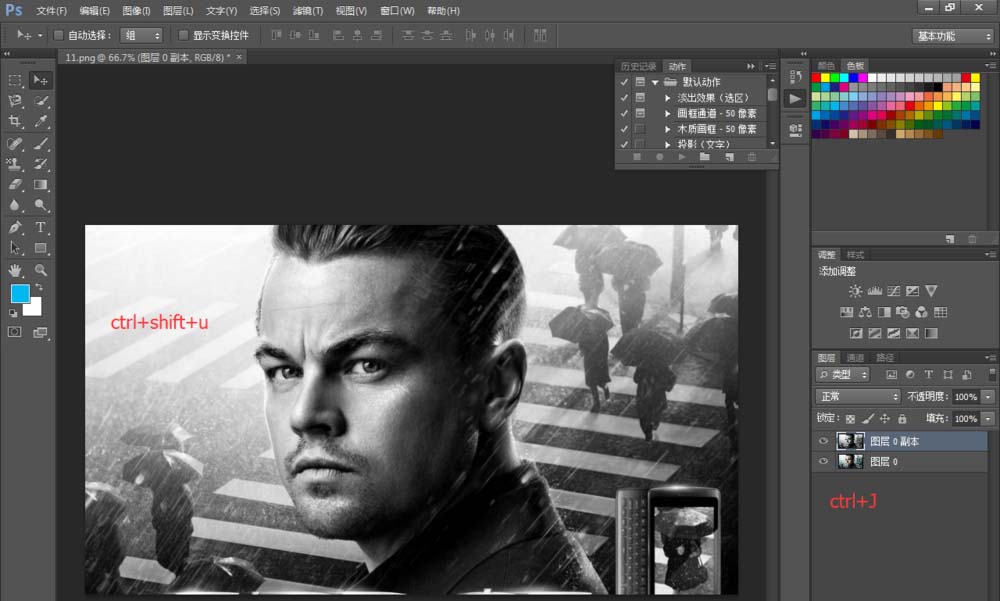Select the Clone Stamp tool

15,164
